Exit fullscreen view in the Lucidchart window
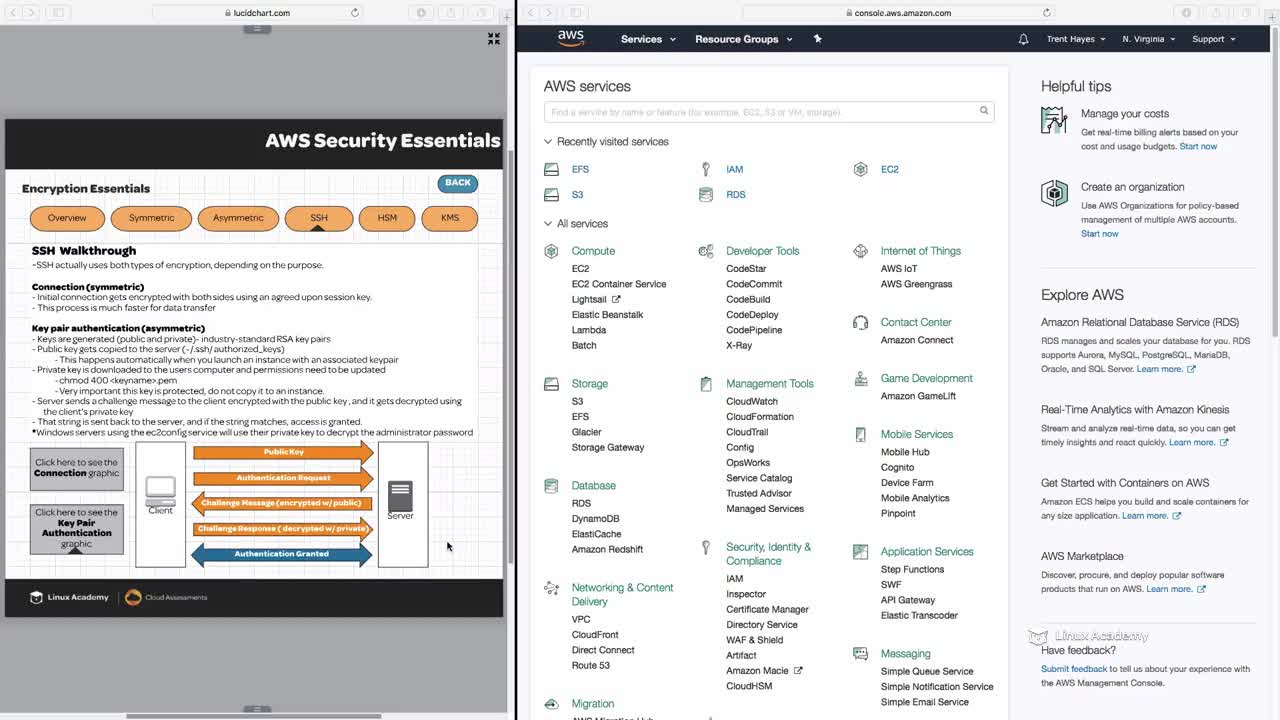The width and height of the screenshot is (1280, 720). (x=493, y=38)
